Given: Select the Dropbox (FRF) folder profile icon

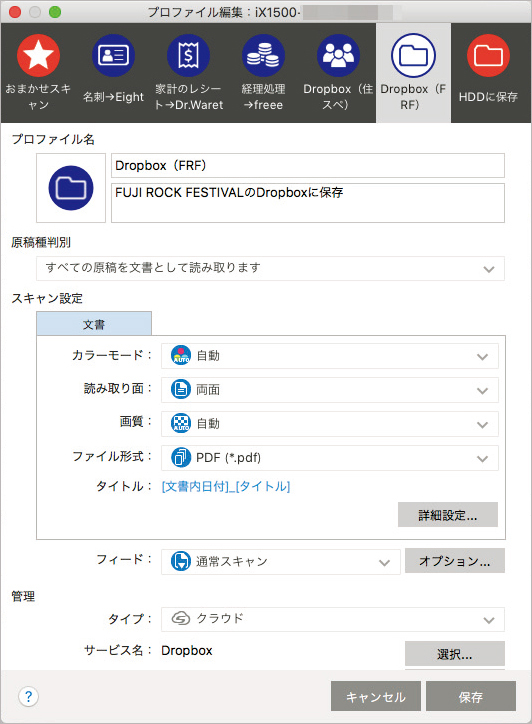Looking at the screenshot, I should click(x=413, y=55).
